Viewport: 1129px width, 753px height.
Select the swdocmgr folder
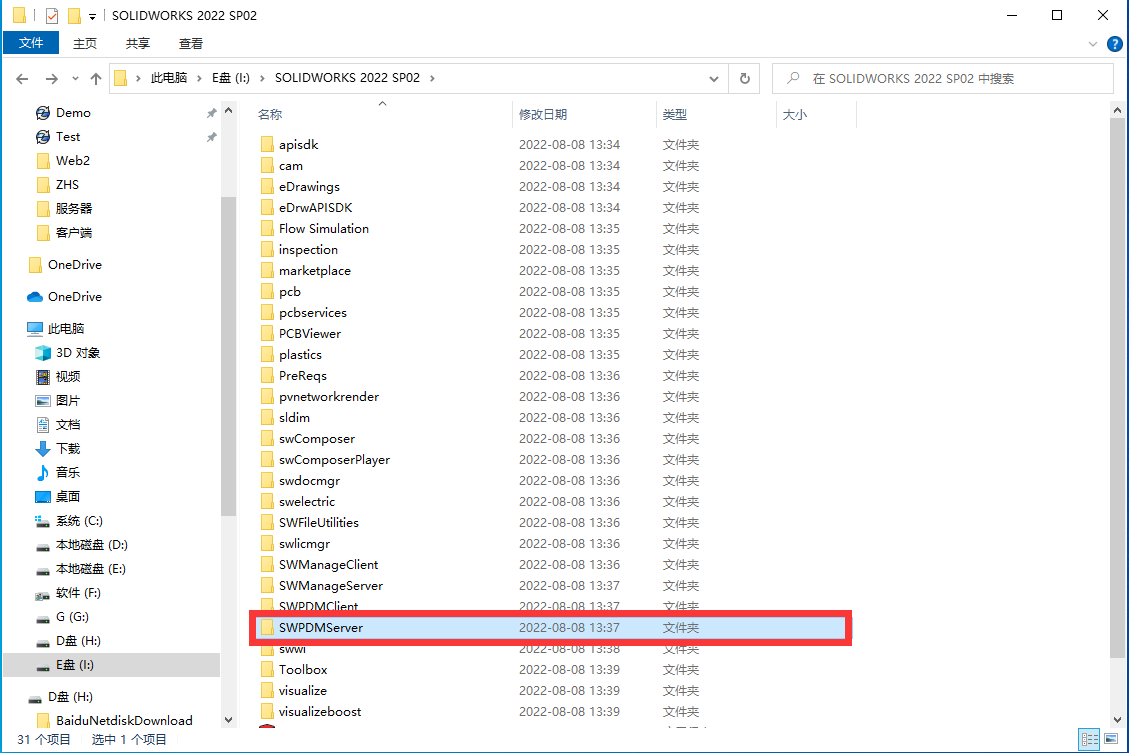(x=309, y=480)
